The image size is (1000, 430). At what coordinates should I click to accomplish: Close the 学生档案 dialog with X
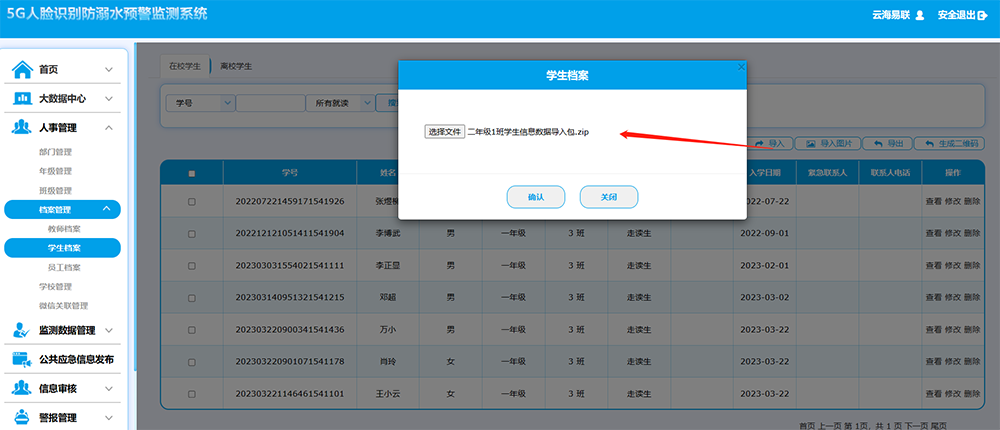coord(741,67)
